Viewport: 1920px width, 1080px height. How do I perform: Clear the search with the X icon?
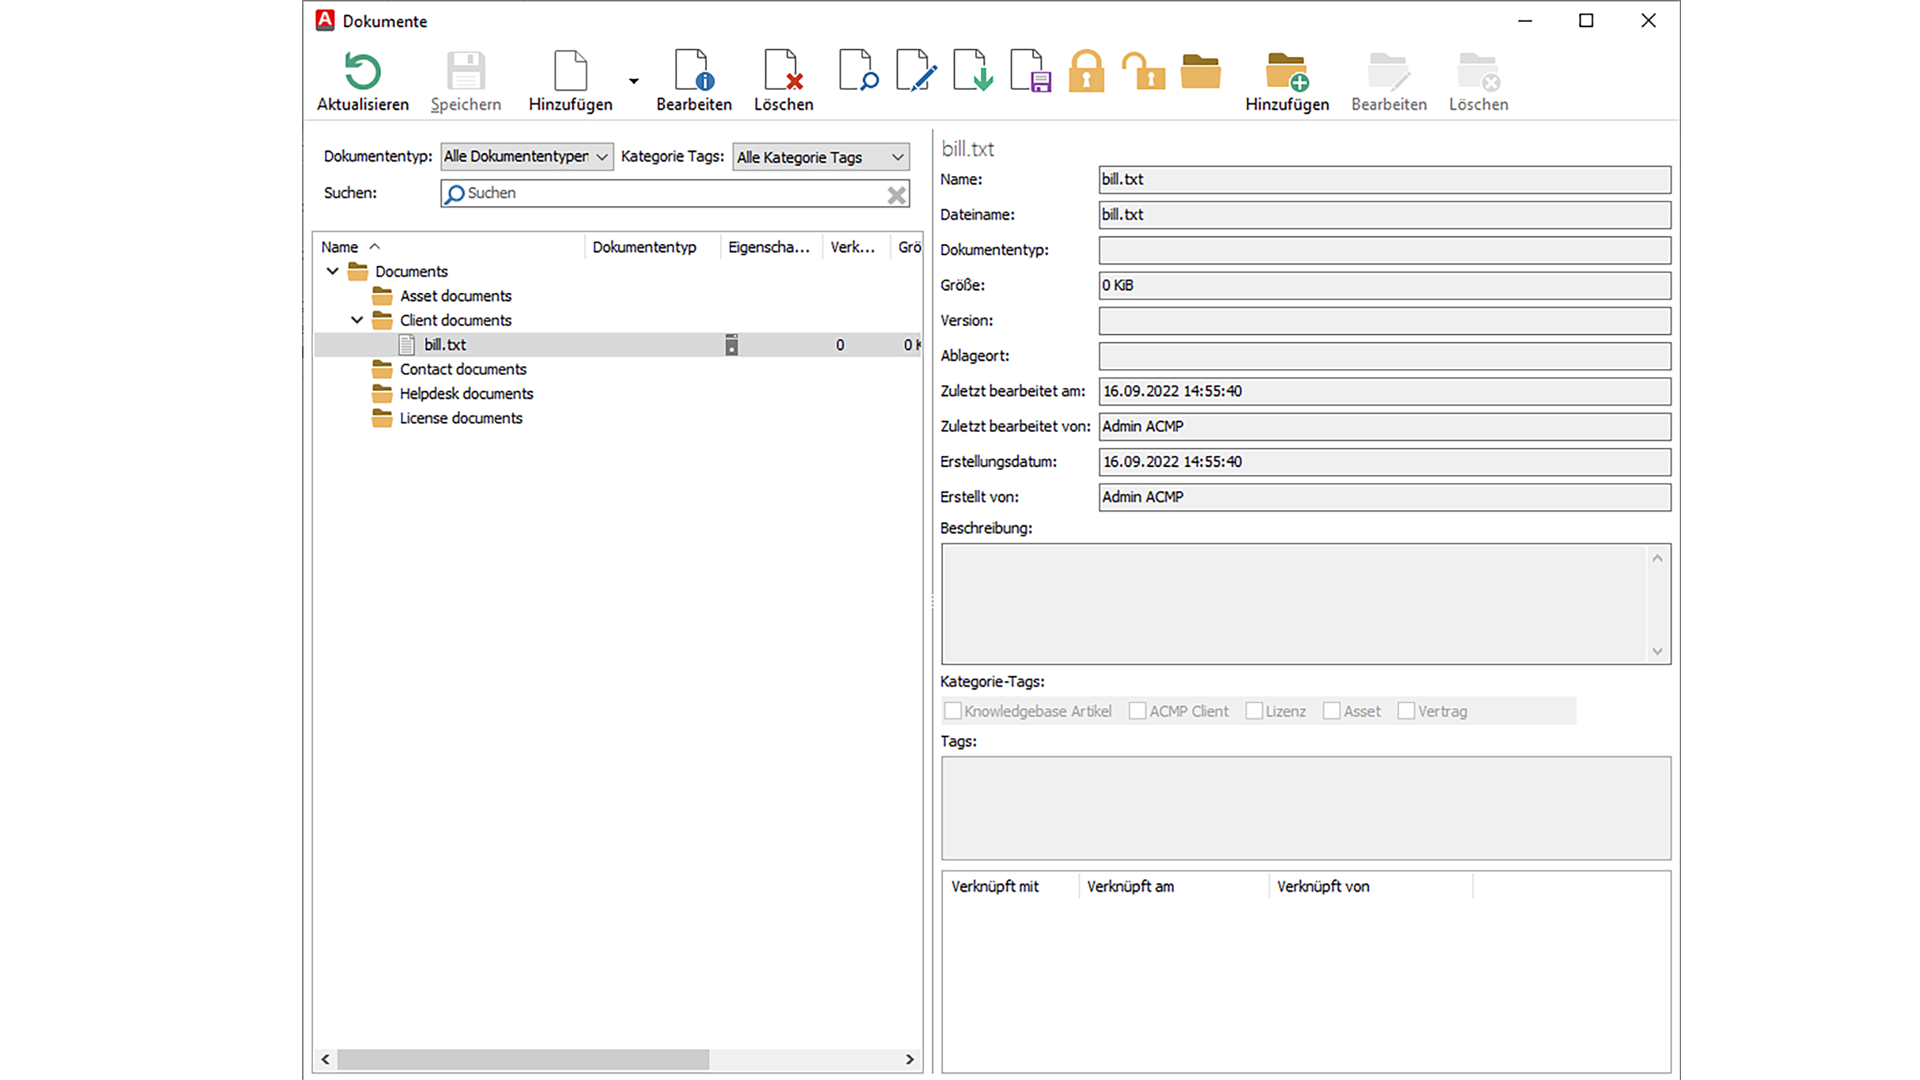897,195
